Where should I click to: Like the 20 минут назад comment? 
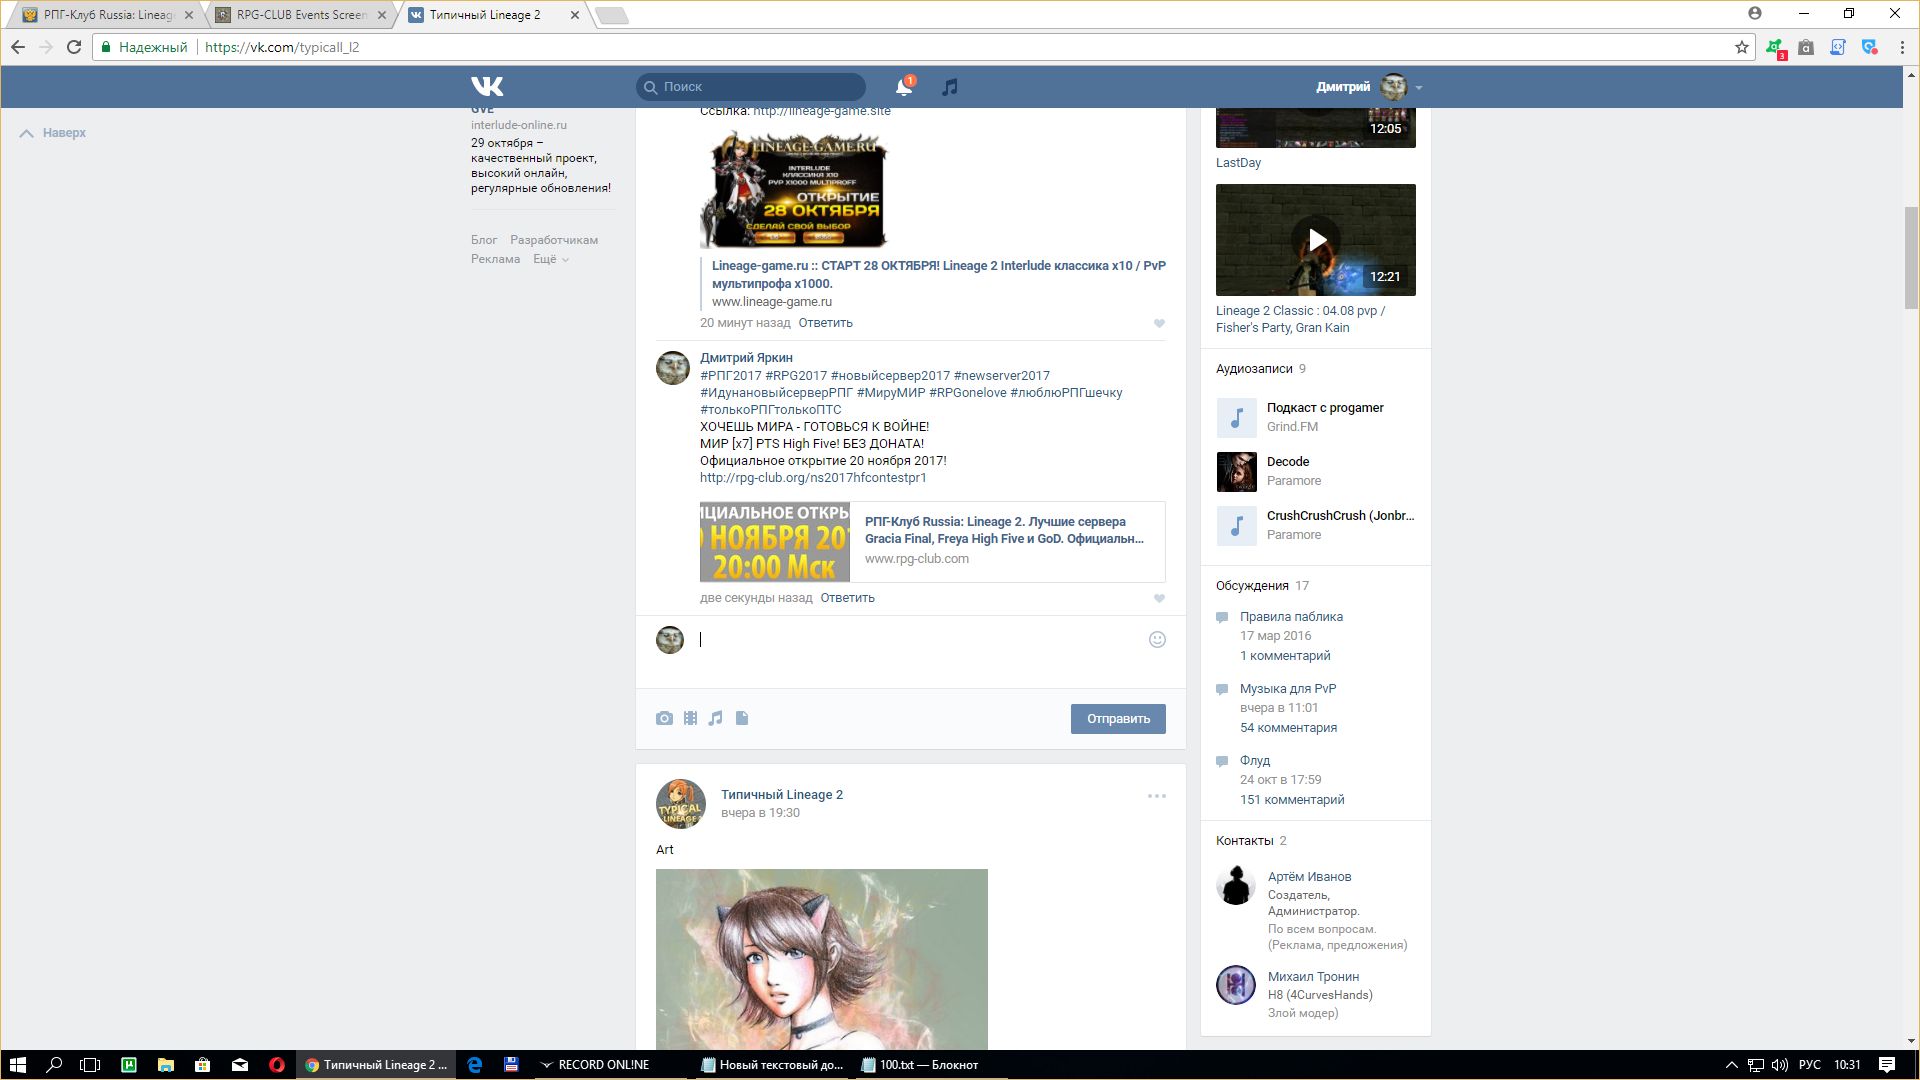coord(1159,323)
